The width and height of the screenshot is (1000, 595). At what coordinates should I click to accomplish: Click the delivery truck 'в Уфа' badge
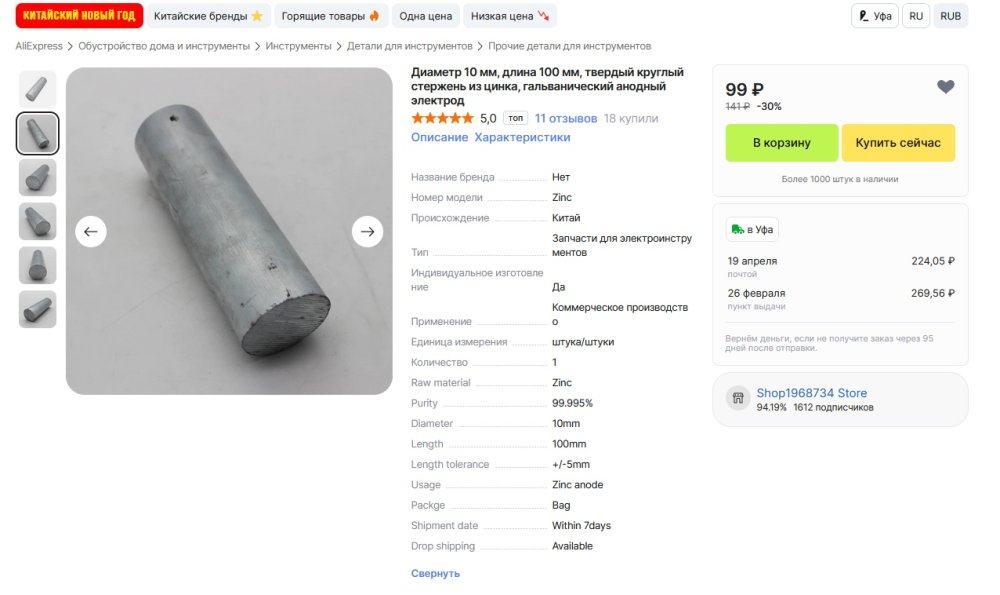[x=752, y=230]
